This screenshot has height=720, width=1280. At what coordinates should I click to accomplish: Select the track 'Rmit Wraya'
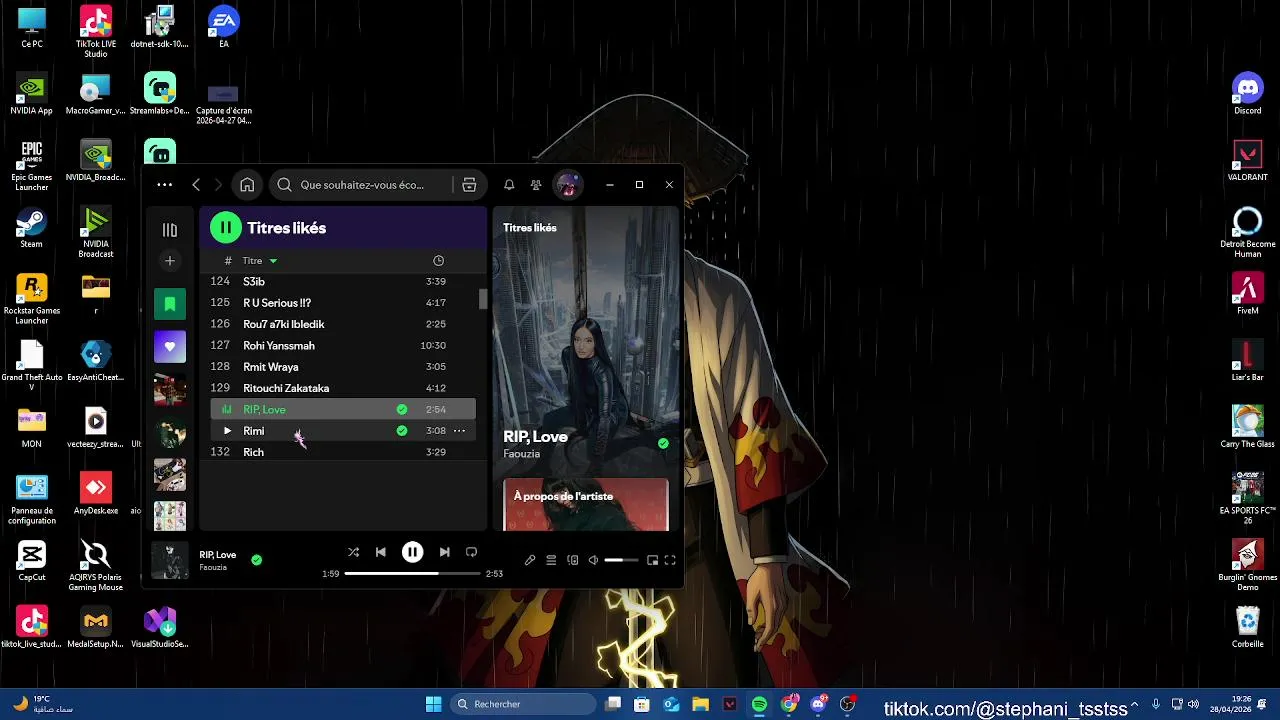[x=343, y=367]
